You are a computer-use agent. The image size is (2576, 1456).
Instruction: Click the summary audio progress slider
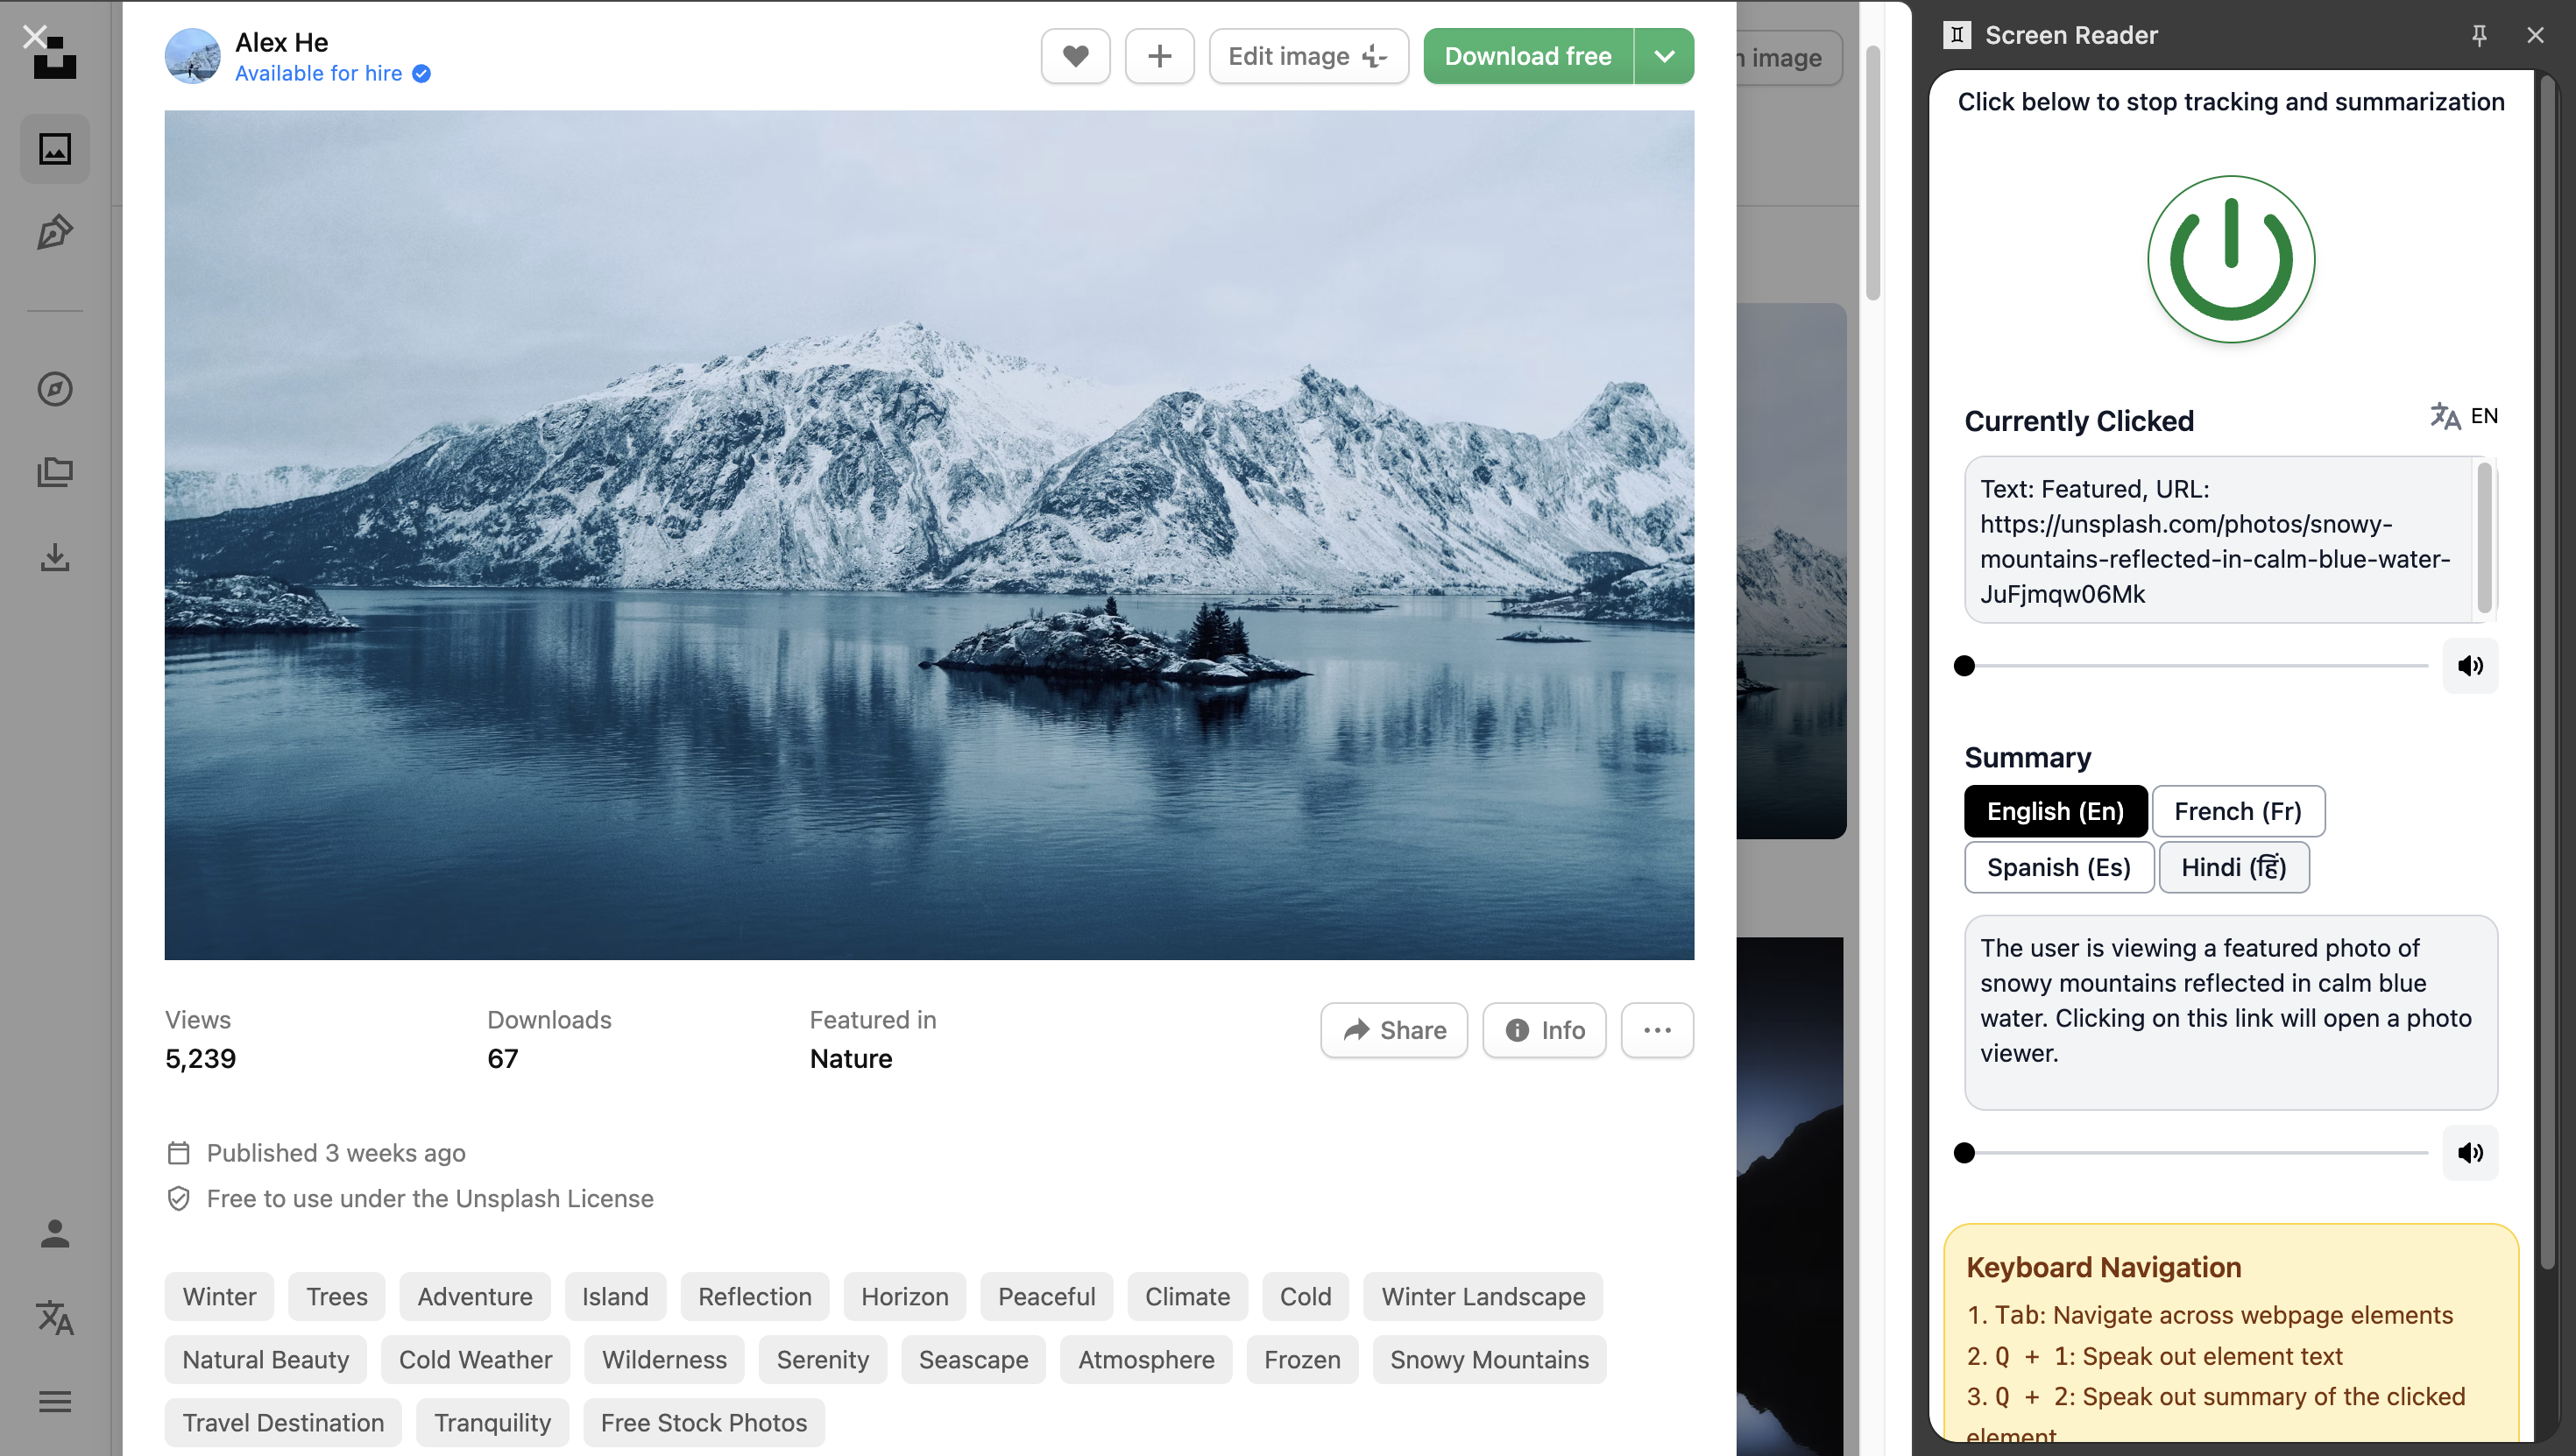click(x=2195, y=1153)
